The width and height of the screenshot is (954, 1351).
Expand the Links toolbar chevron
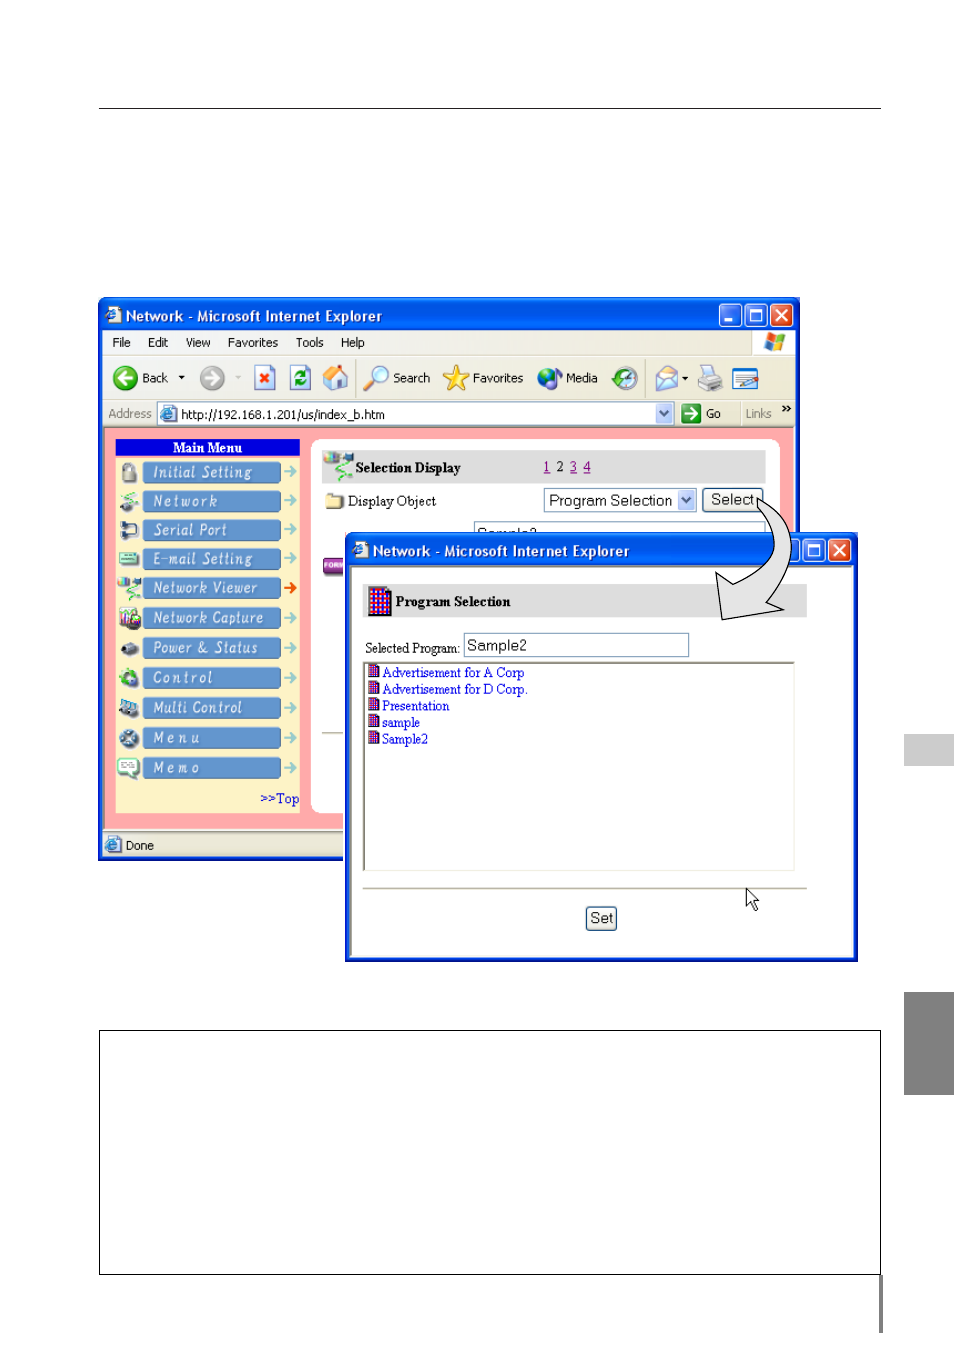(786, 409)
